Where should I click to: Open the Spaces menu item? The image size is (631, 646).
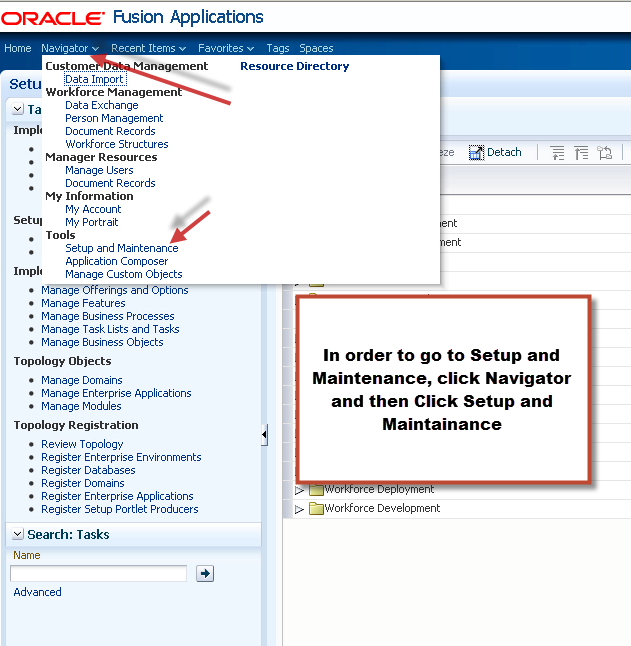click(x=316, y=48)
